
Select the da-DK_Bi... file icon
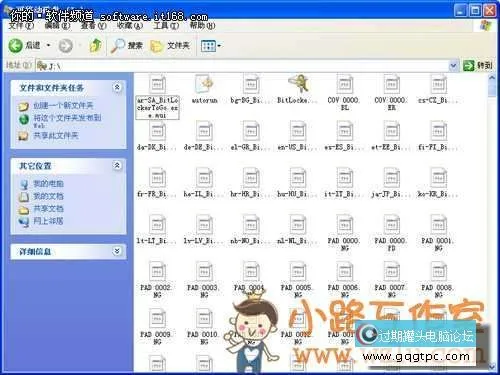(x=157, y=131)
